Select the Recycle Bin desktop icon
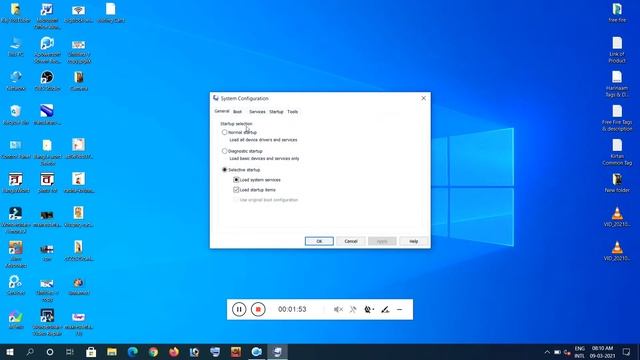This screenshot has width=640, height=360. 16,115
